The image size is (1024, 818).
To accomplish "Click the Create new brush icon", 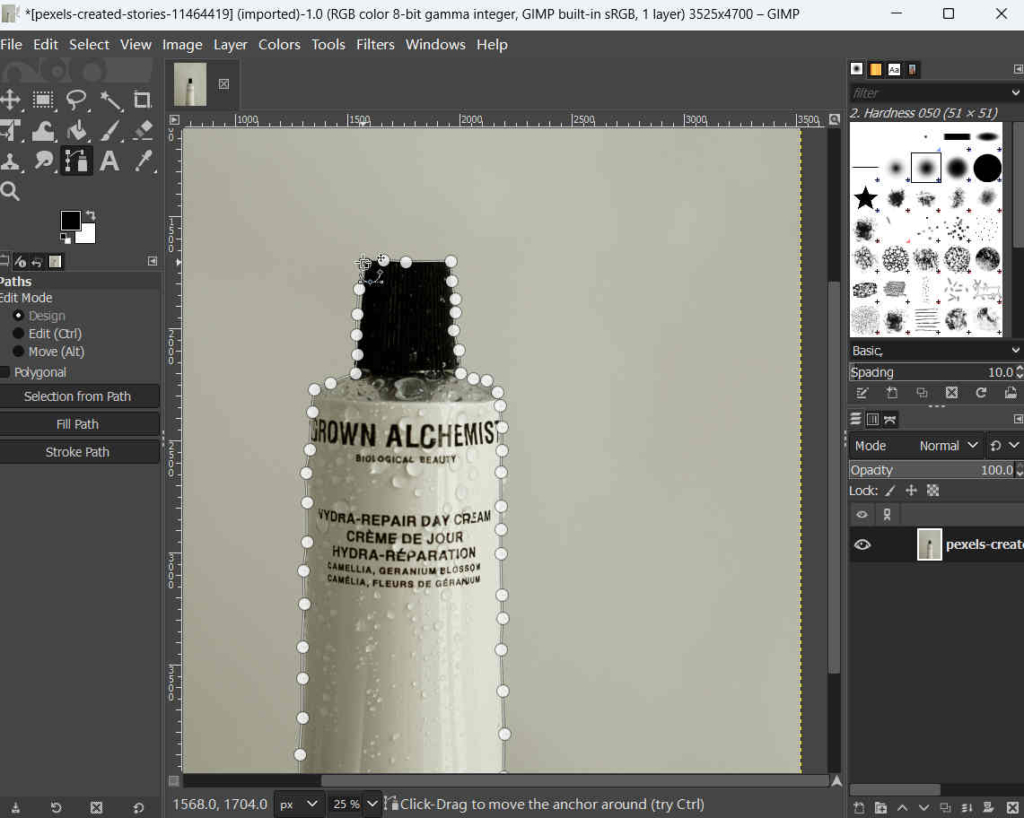I will (892, 393).
